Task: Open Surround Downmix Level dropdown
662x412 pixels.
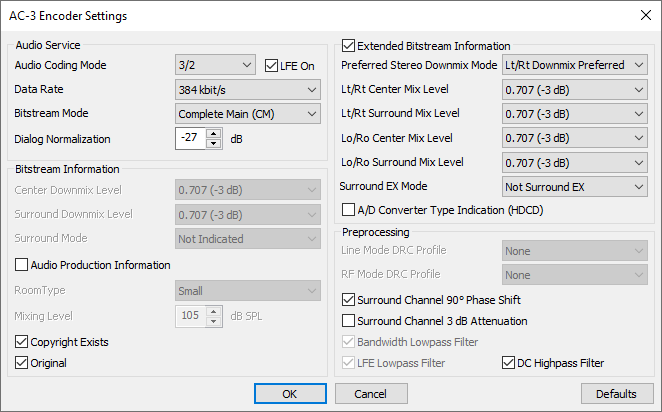Action: click(248, 214)
